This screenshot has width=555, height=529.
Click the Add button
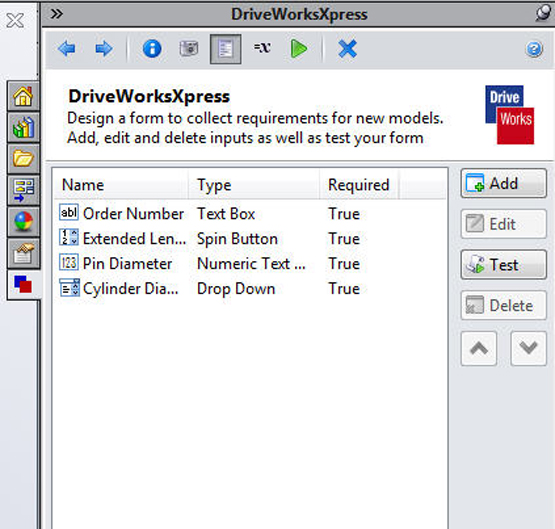pos(503,183)
